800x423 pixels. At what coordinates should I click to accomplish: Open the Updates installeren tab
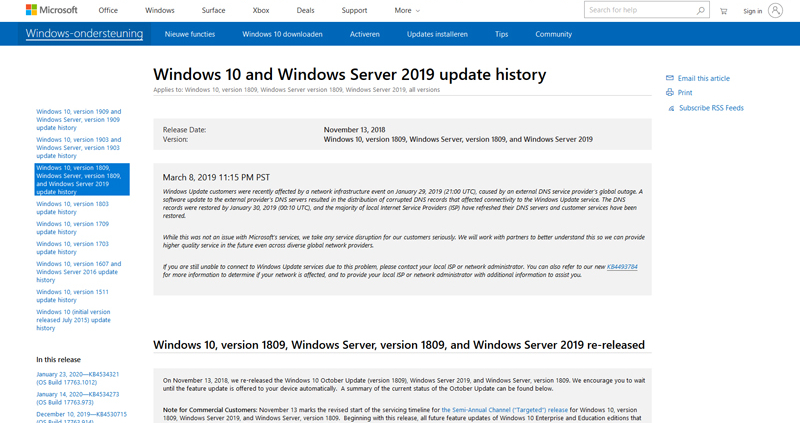[x=437, y=34]
